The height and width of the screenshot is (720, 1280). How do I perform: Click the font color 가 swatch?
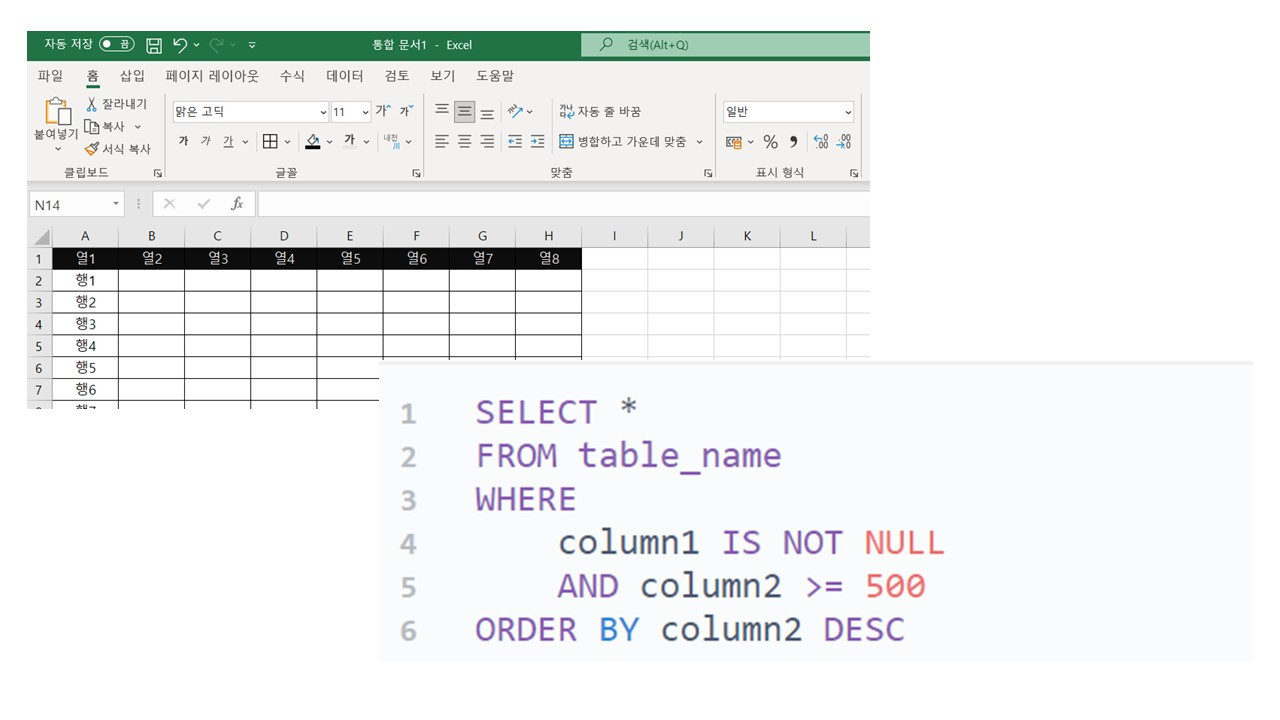[x=350, y=141]
